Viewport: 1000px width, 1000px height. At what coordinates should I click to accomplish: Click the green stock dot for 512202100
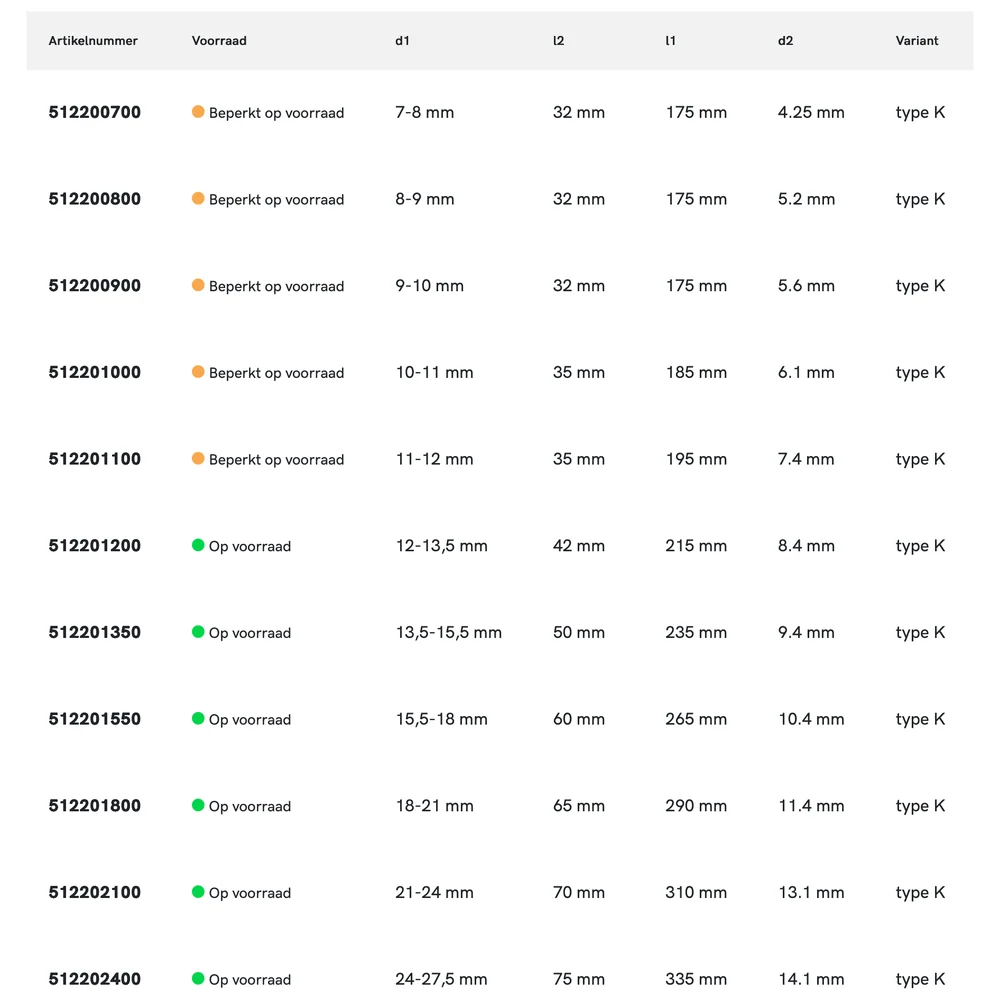pyautogui.click(x=198, y=892)
